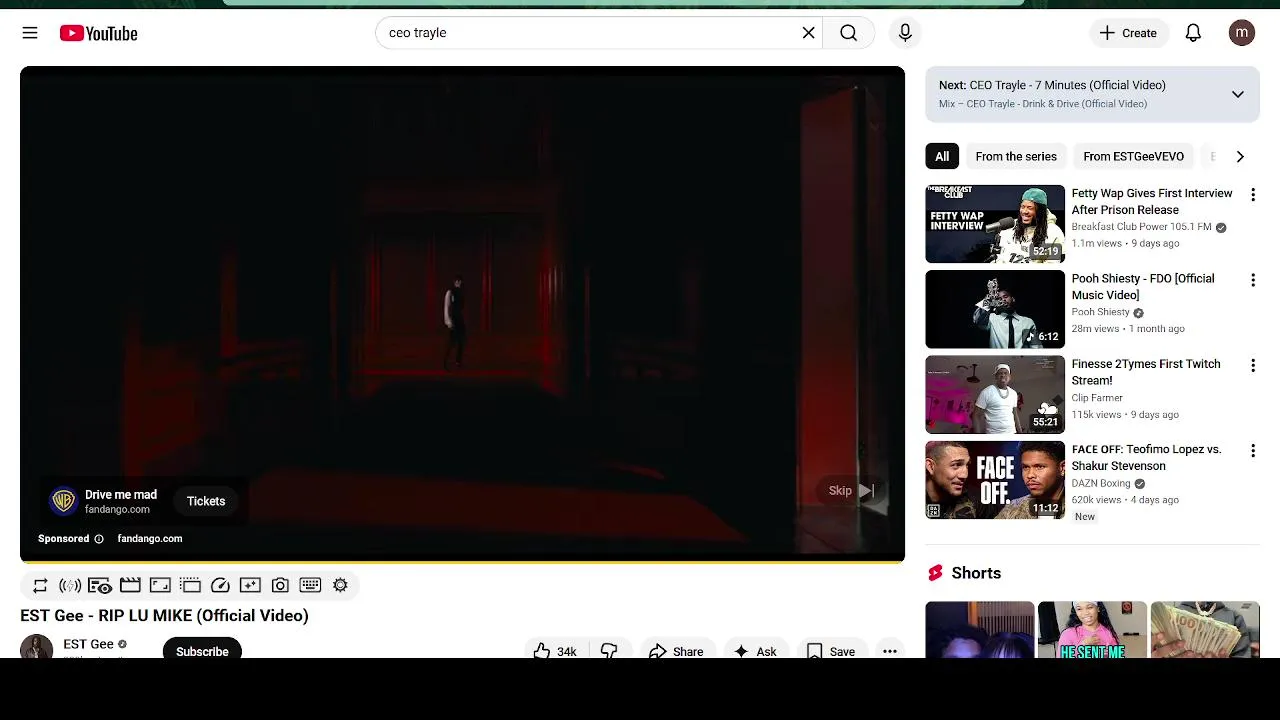Subscribe to EST Gee channel

[x=202, y=650]
